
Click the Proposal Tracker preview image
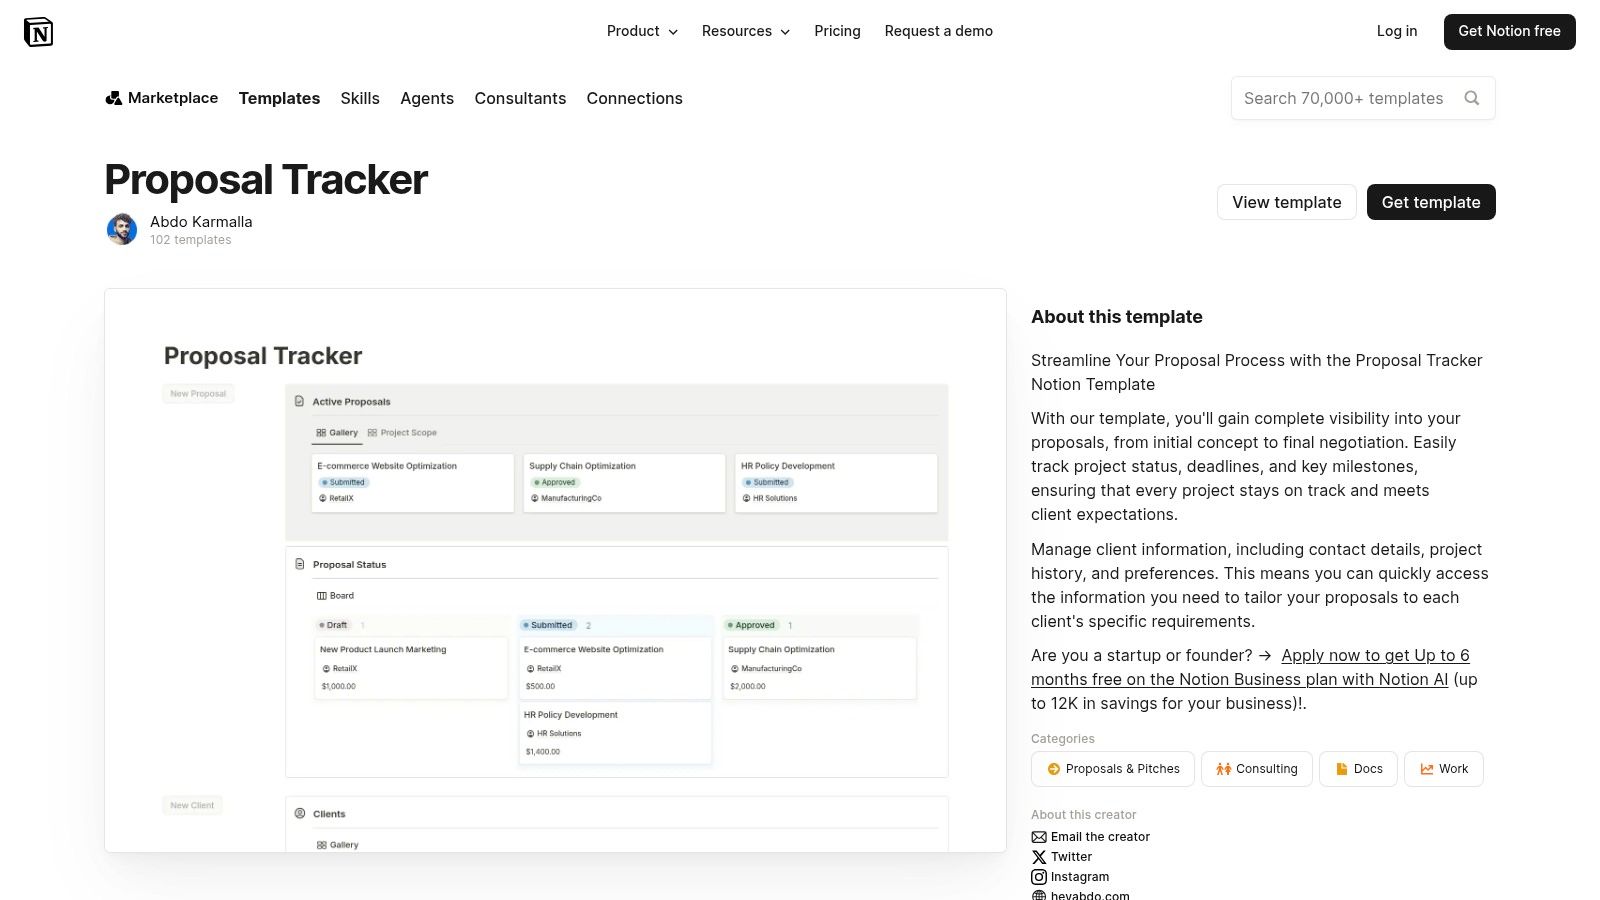click(555, 570)
